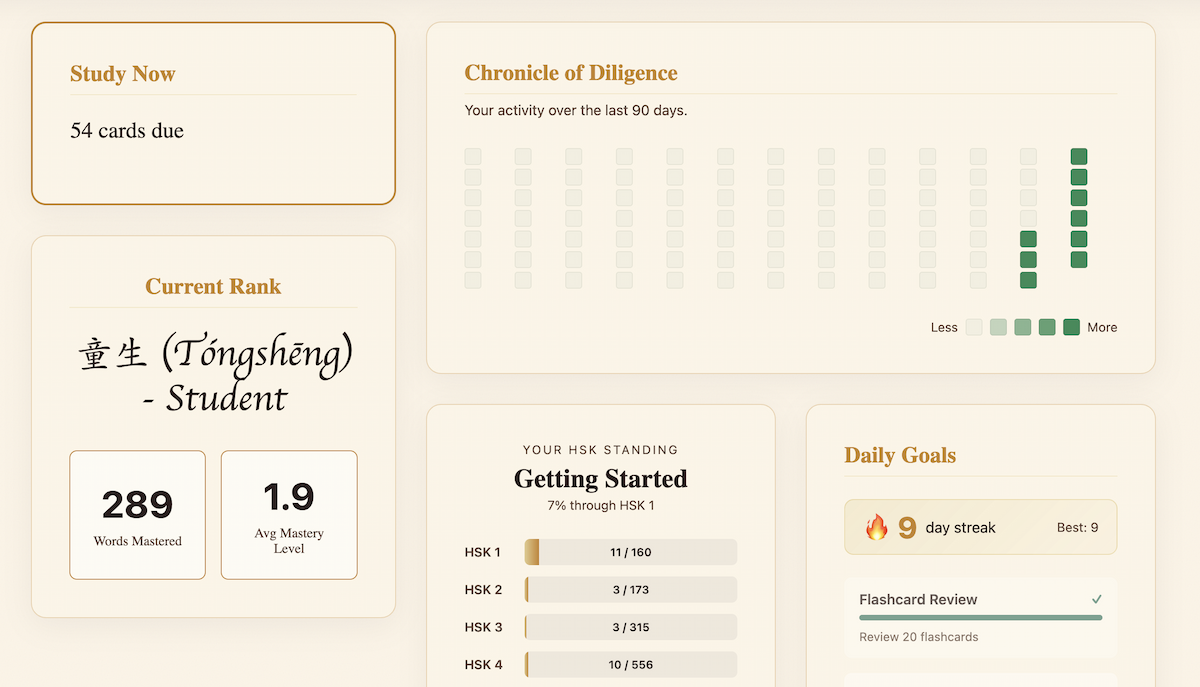Viewport: 1200px width, 687px height.
Task: Click 'Your activity over the last 90 days.'
Action: coord(576,110)
